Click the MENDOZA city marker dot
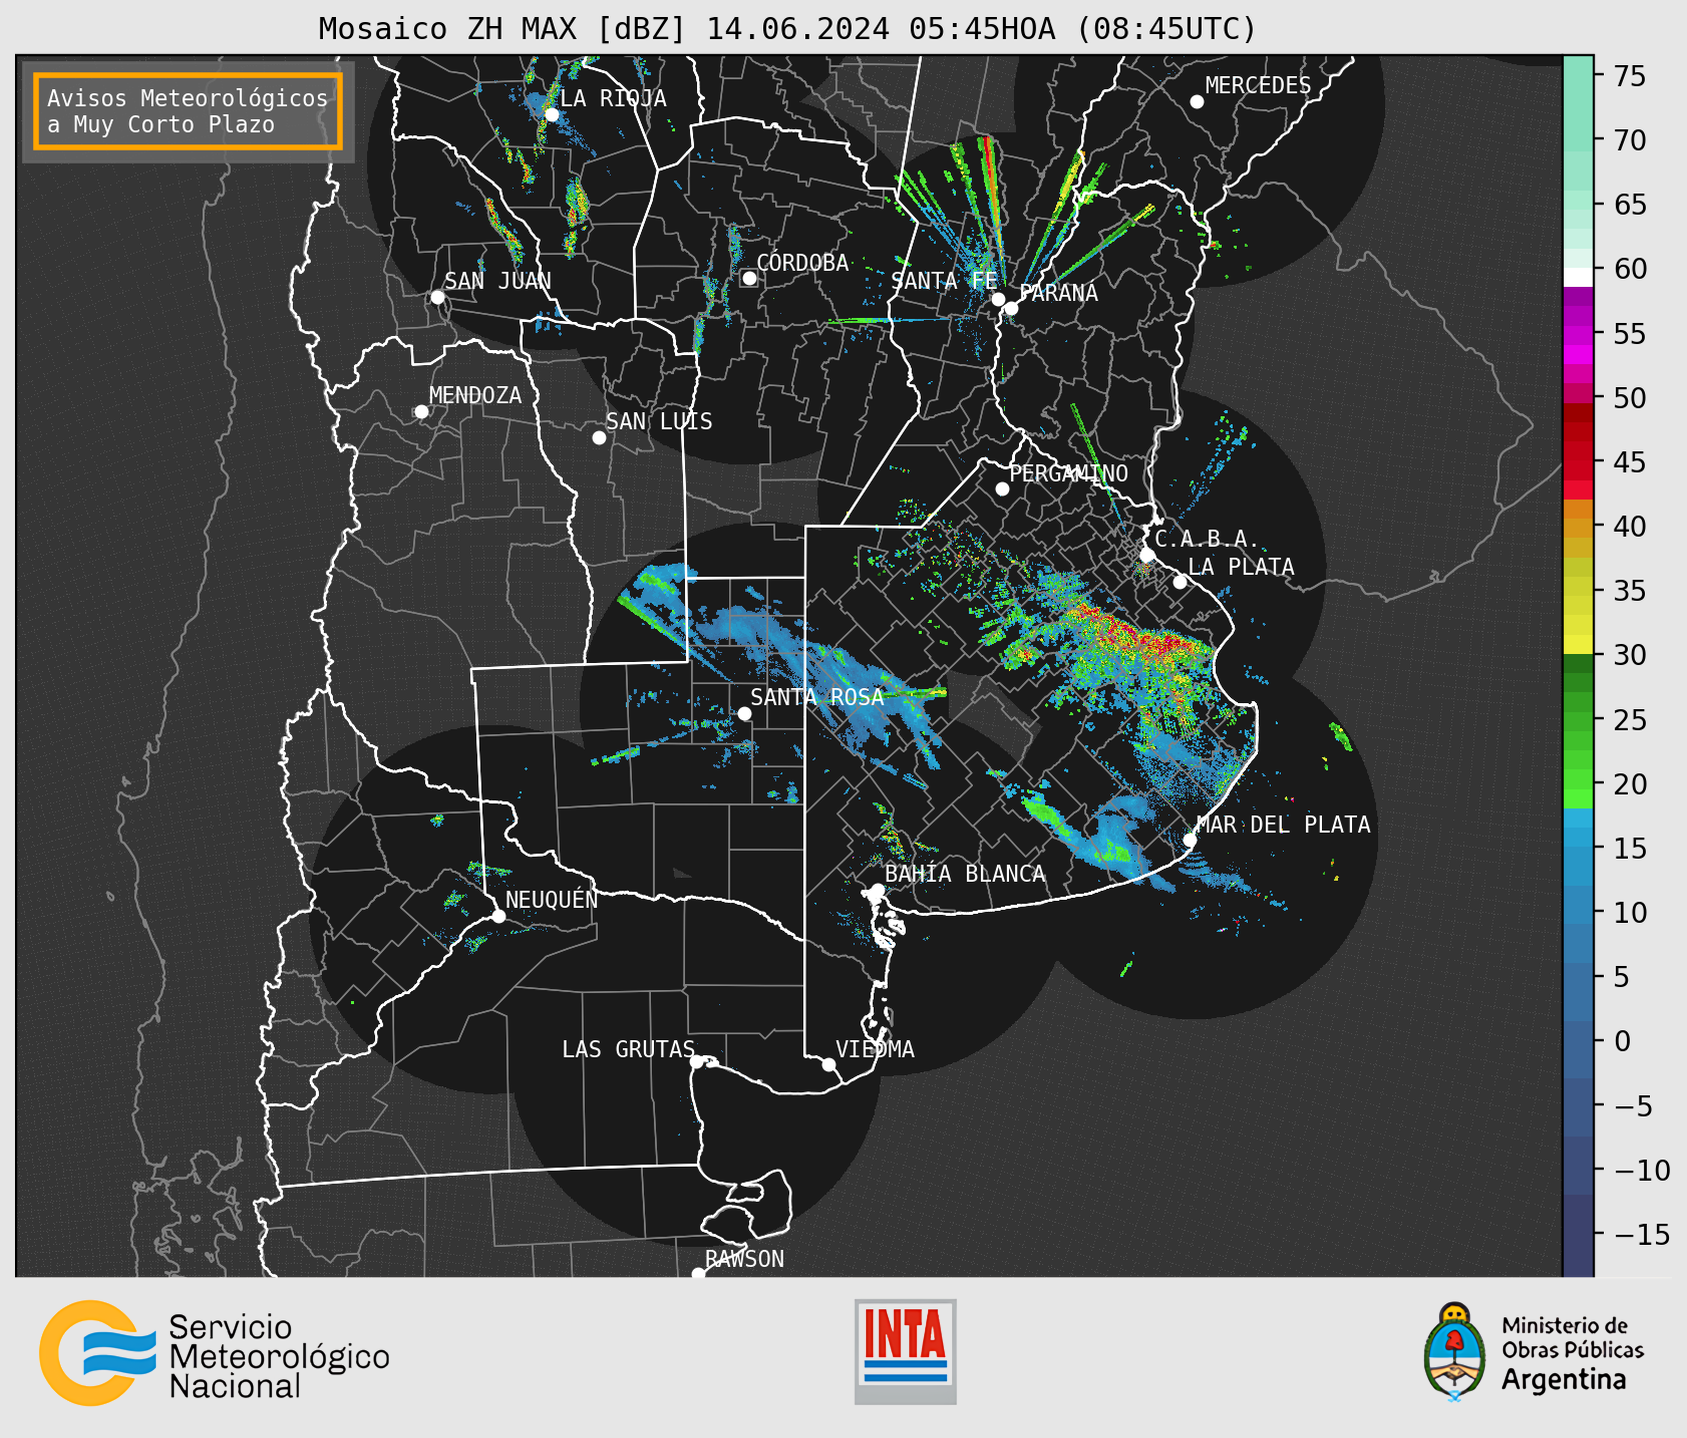 click(x=421, y=412)
